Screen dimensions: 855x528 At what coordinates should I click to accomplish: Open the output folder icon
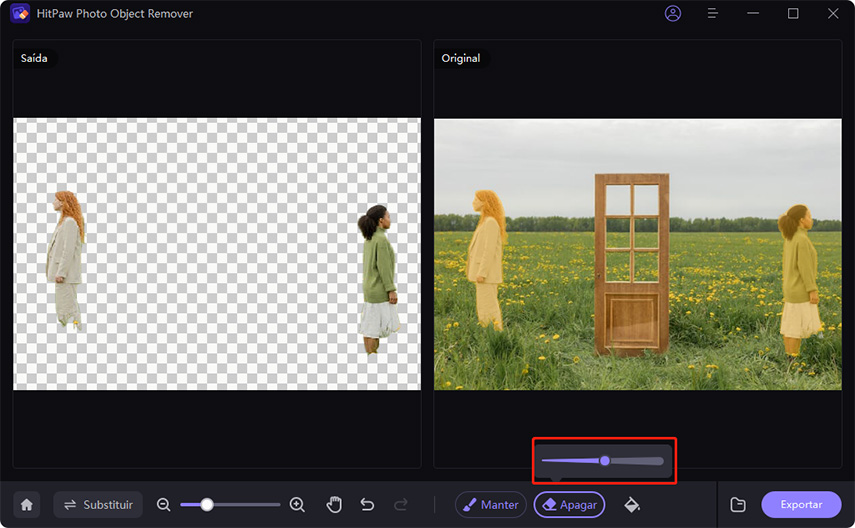point(738,505)
